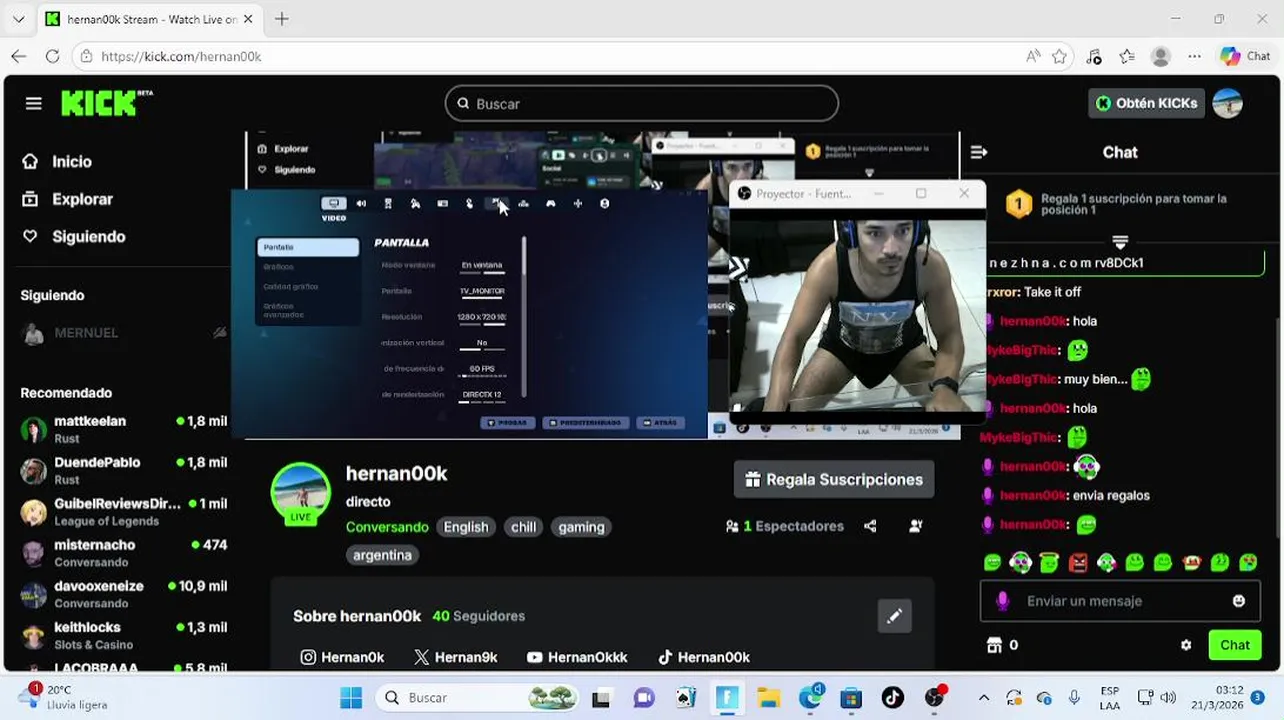Open the Conversando category link
The image size is (1284, 720).
[x=387, y=527]
